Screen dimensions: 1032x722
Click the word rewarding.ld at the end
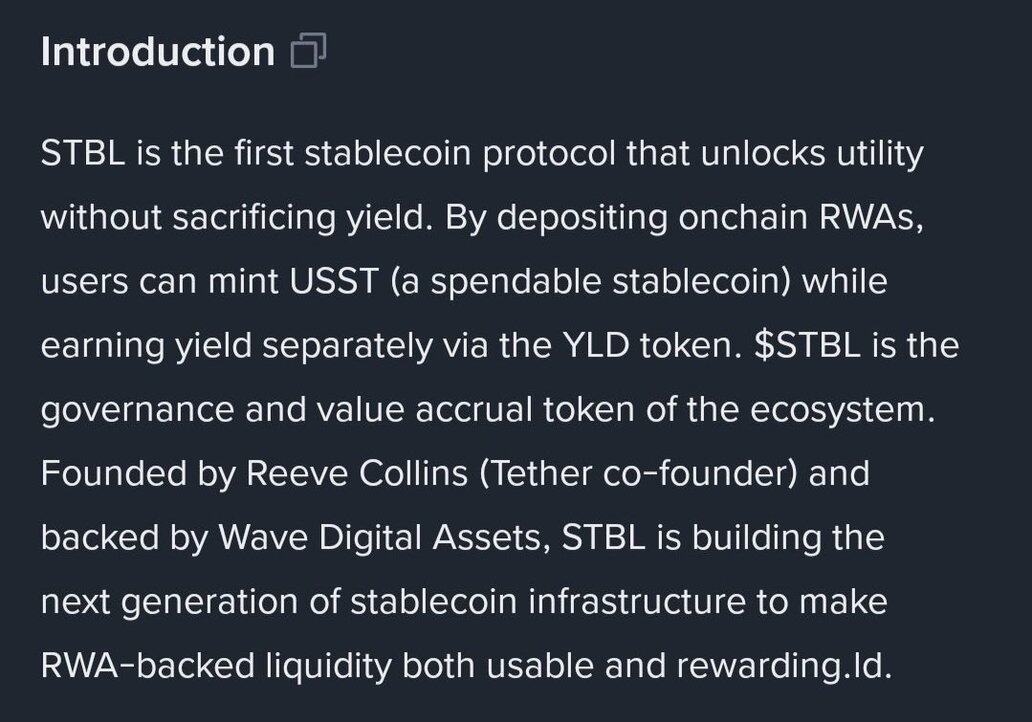point(784,665)
